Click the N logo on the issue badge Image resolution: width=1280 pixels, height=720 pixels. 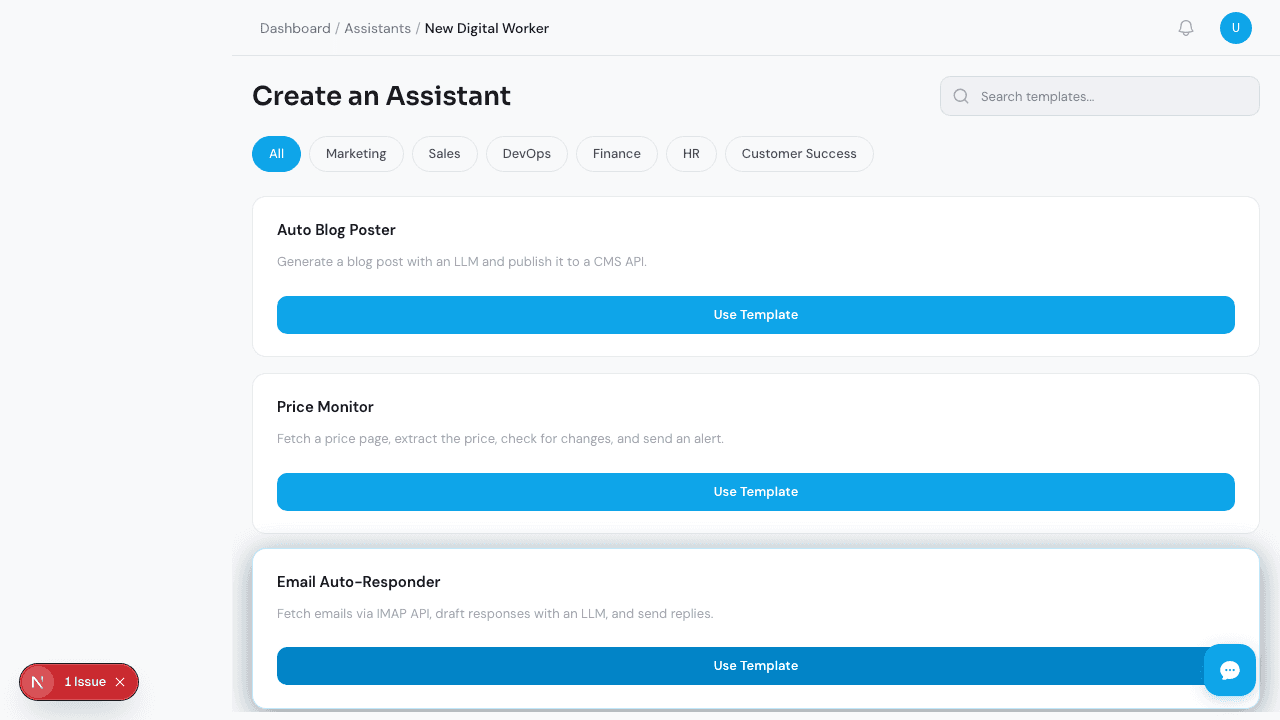pyautogui.click(x=37, y=681)
